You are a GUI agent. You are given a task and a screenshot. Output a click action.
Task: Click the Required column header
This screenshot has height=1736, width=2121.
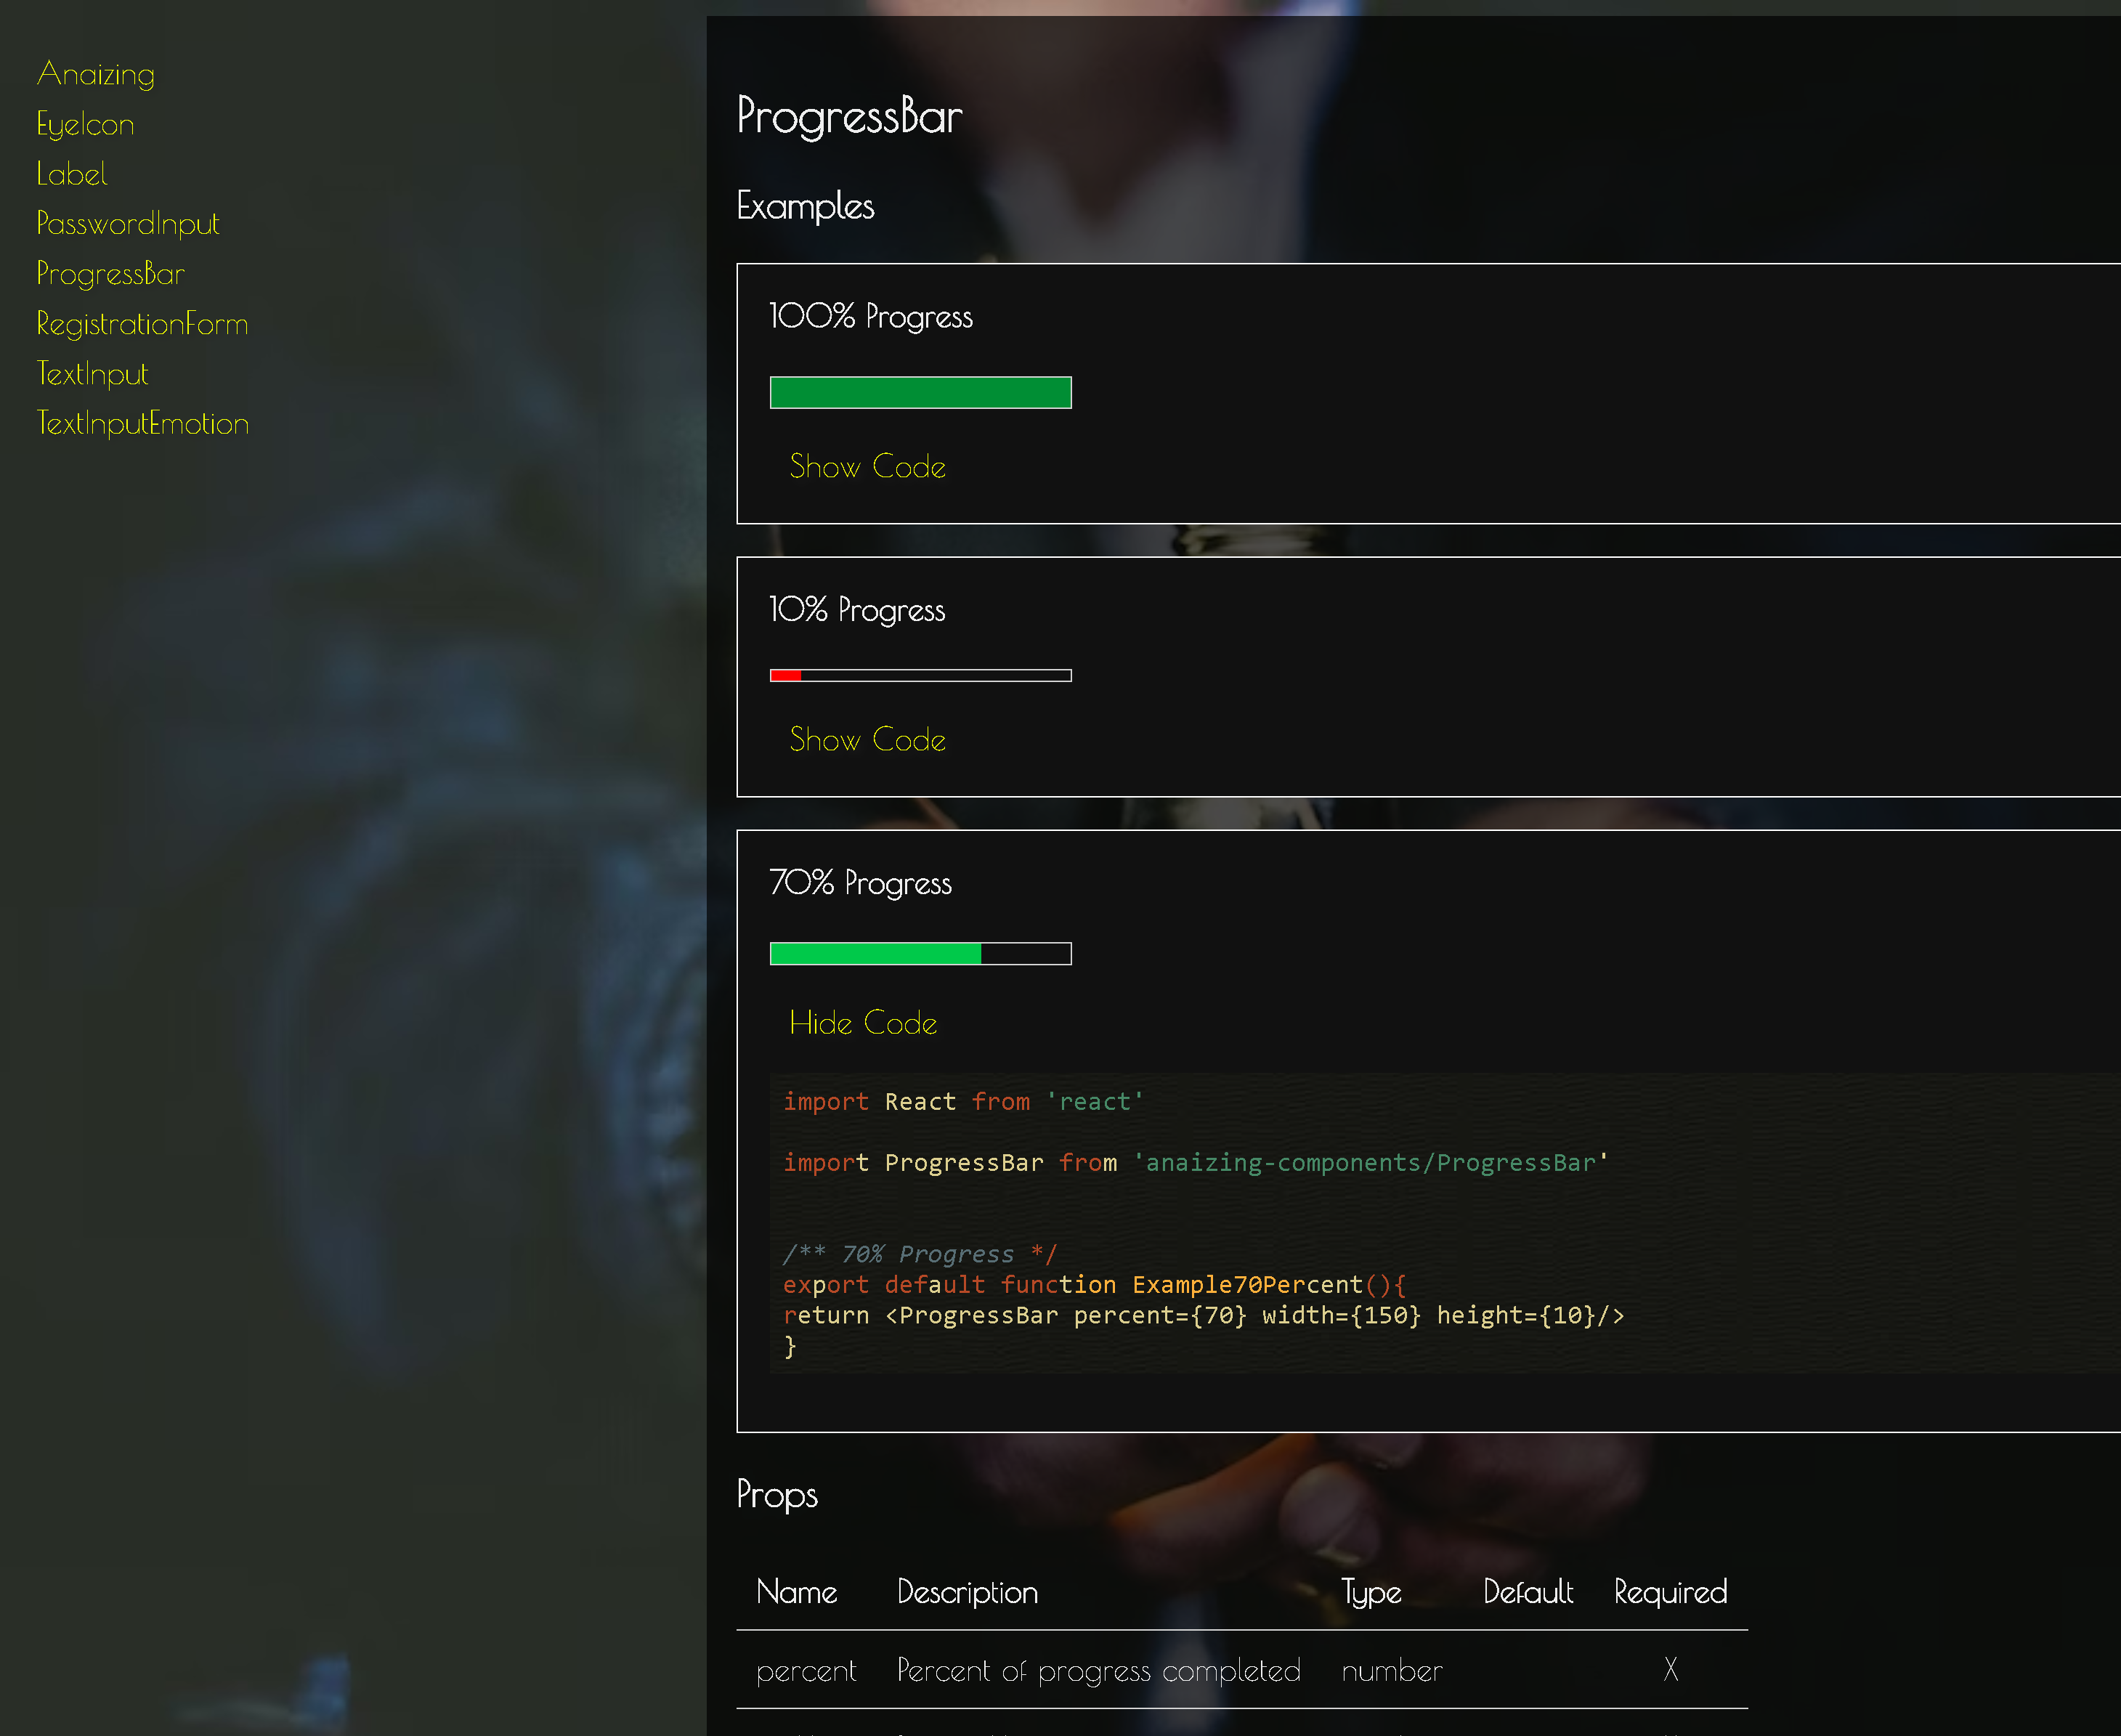[1670, 1592]
